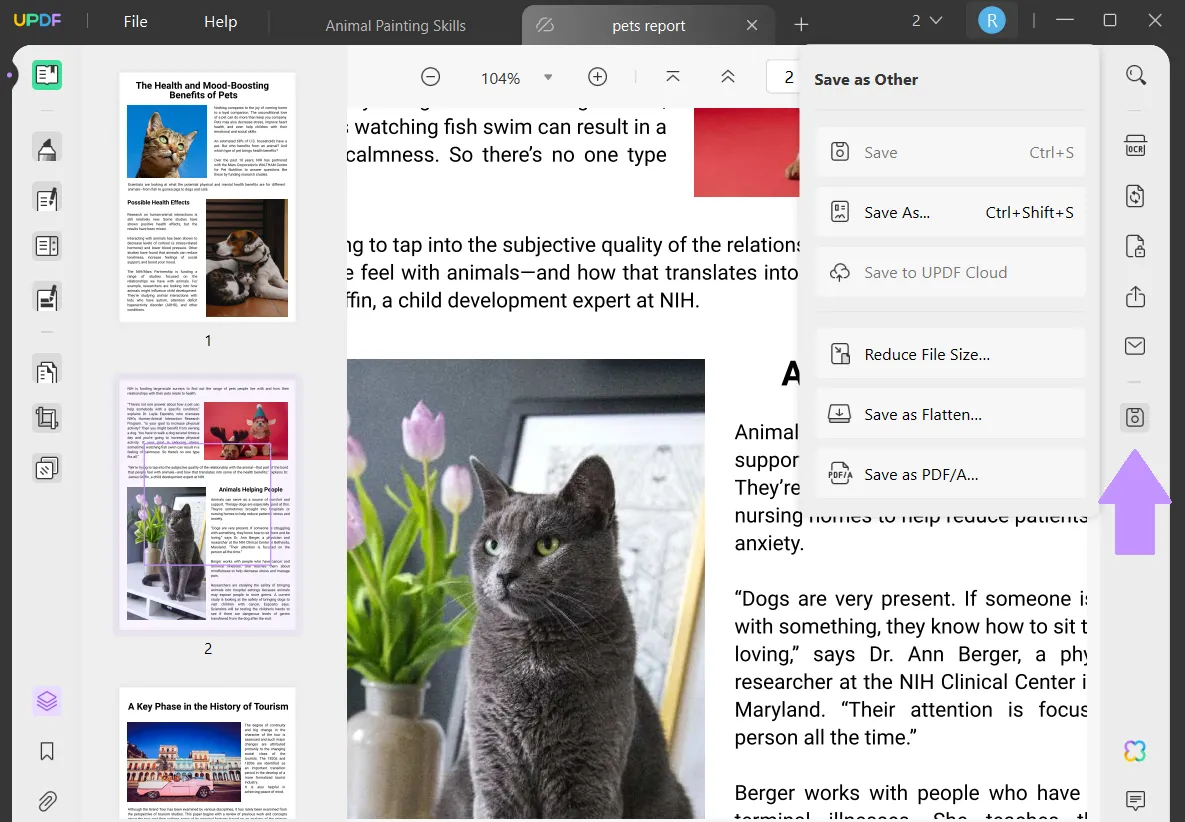
Task: Open the Share panel
Action: pos(1135,297)
